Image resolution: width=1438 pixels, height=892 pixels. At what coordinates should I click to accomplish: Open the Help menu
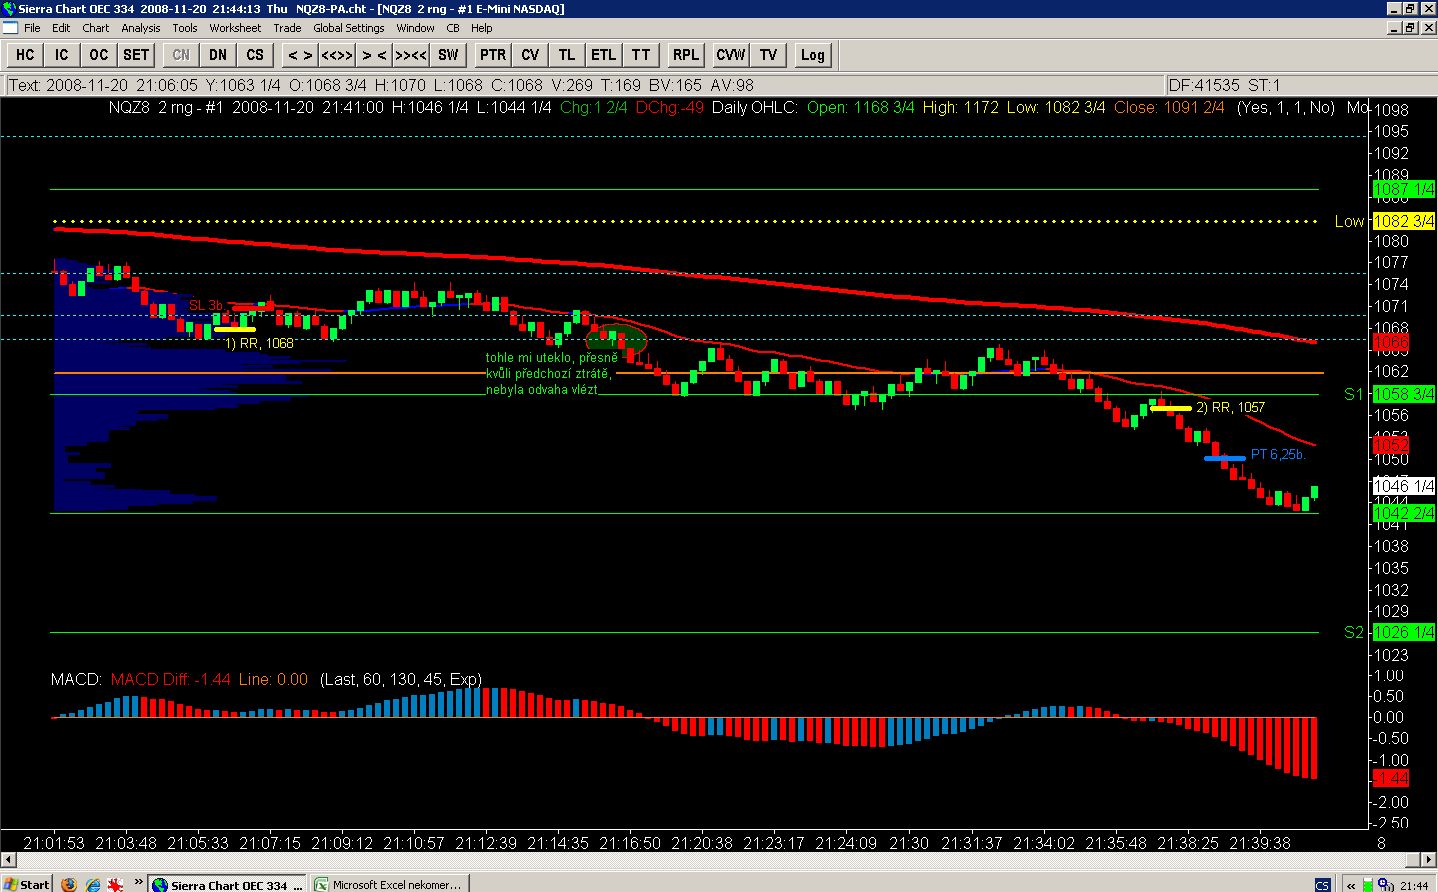482,28
